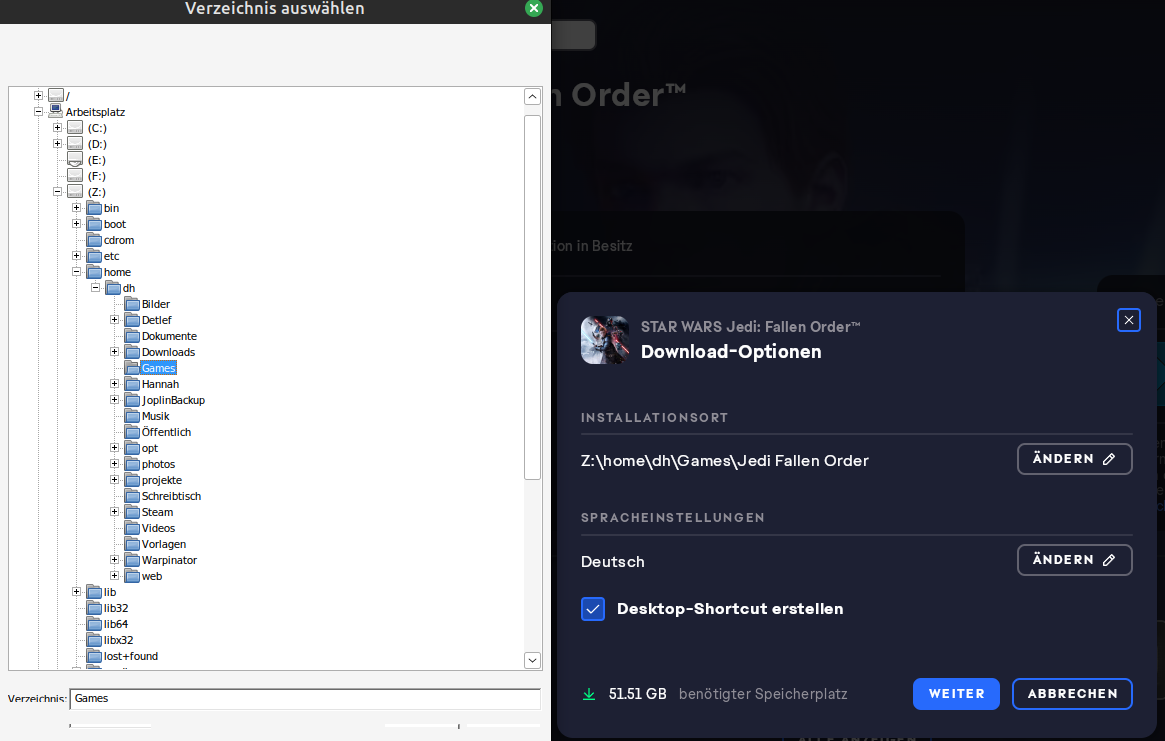Click the green download arrow icon
1165x741 pixels.
588,694
